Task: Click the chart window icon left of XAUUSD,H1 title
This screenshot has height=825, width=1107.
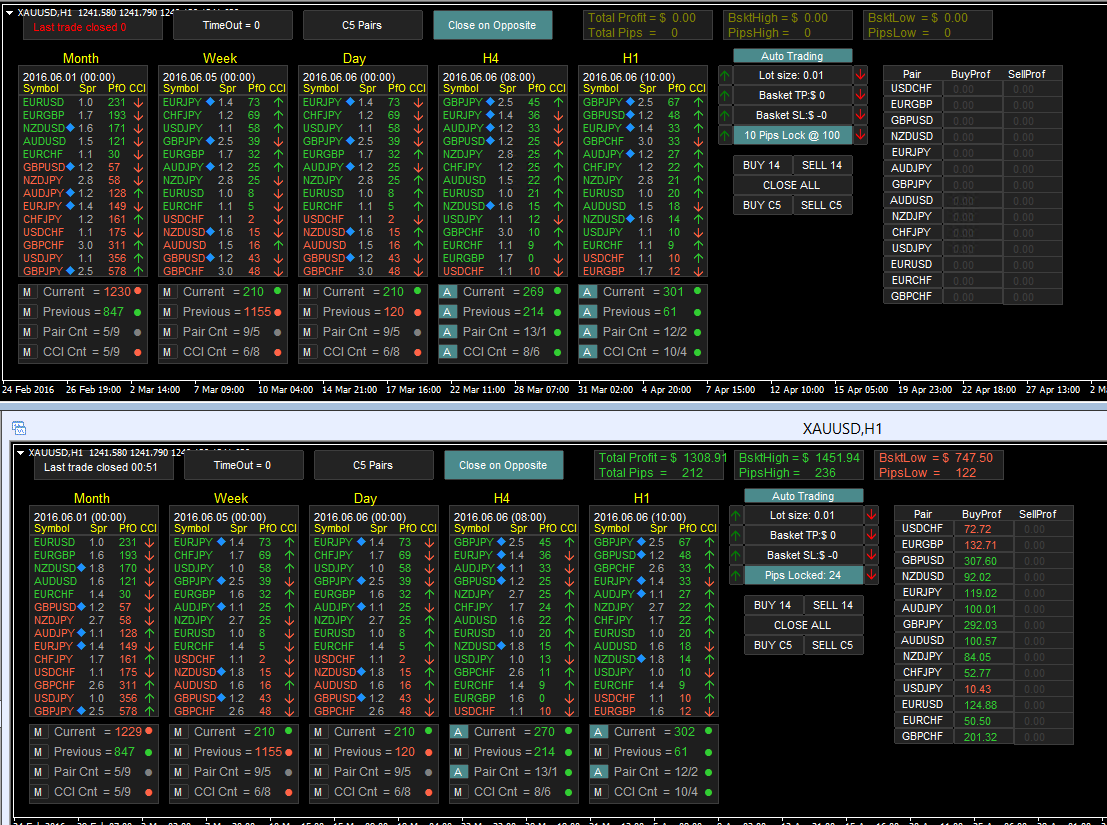Action: point(18,428)
